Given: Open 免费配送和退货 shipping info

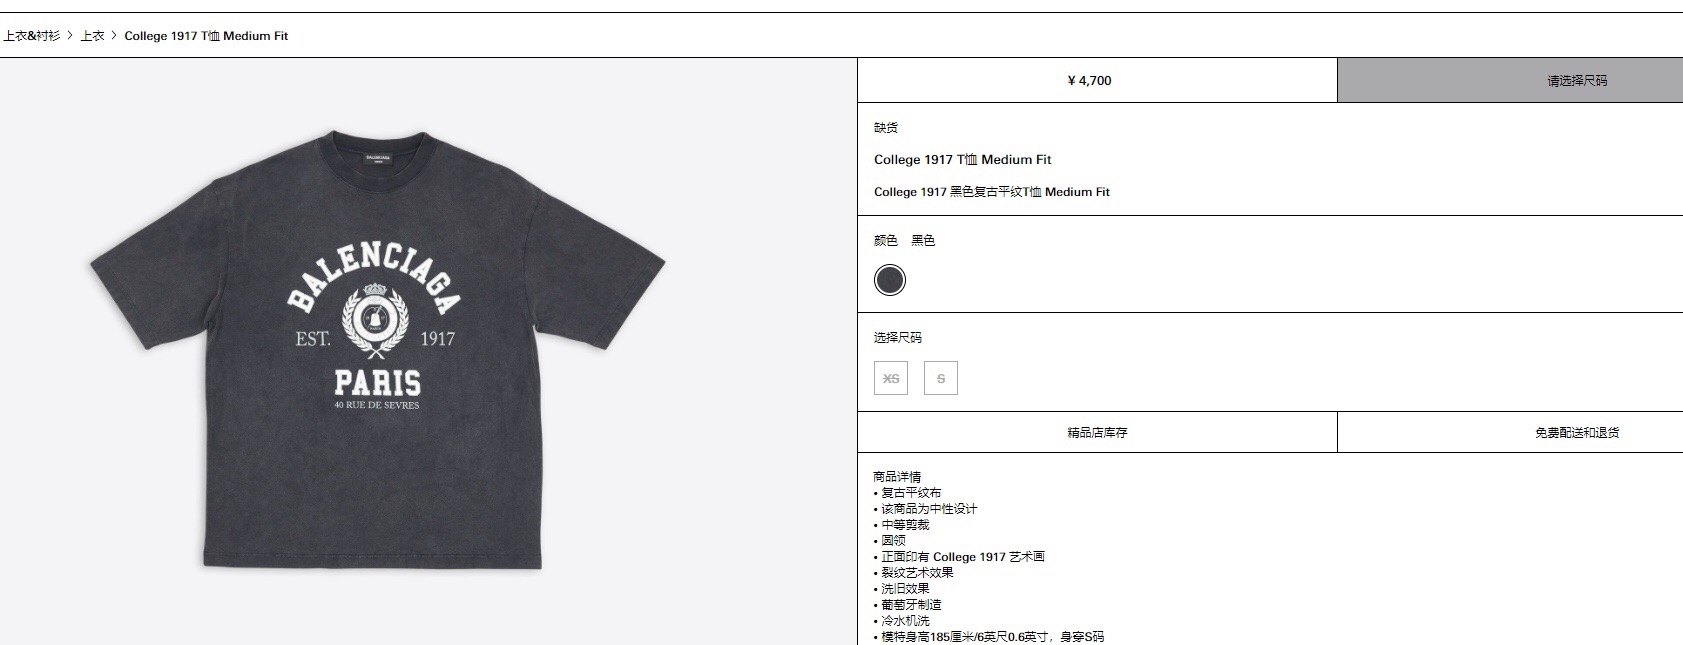Looking at the screenshot, I should [x=1510, y=432].
